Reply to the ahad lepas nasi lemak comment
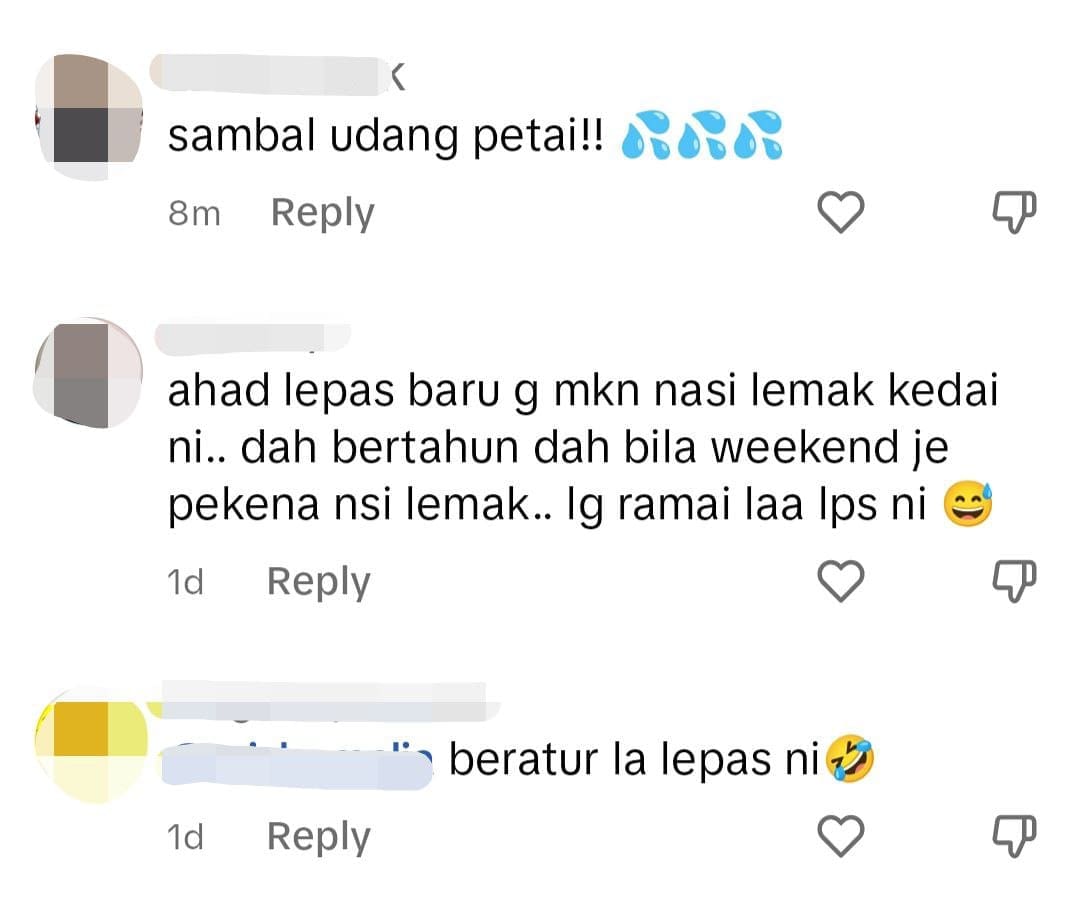This screenshot has height=900, width=1080. (x=319, y=582)
